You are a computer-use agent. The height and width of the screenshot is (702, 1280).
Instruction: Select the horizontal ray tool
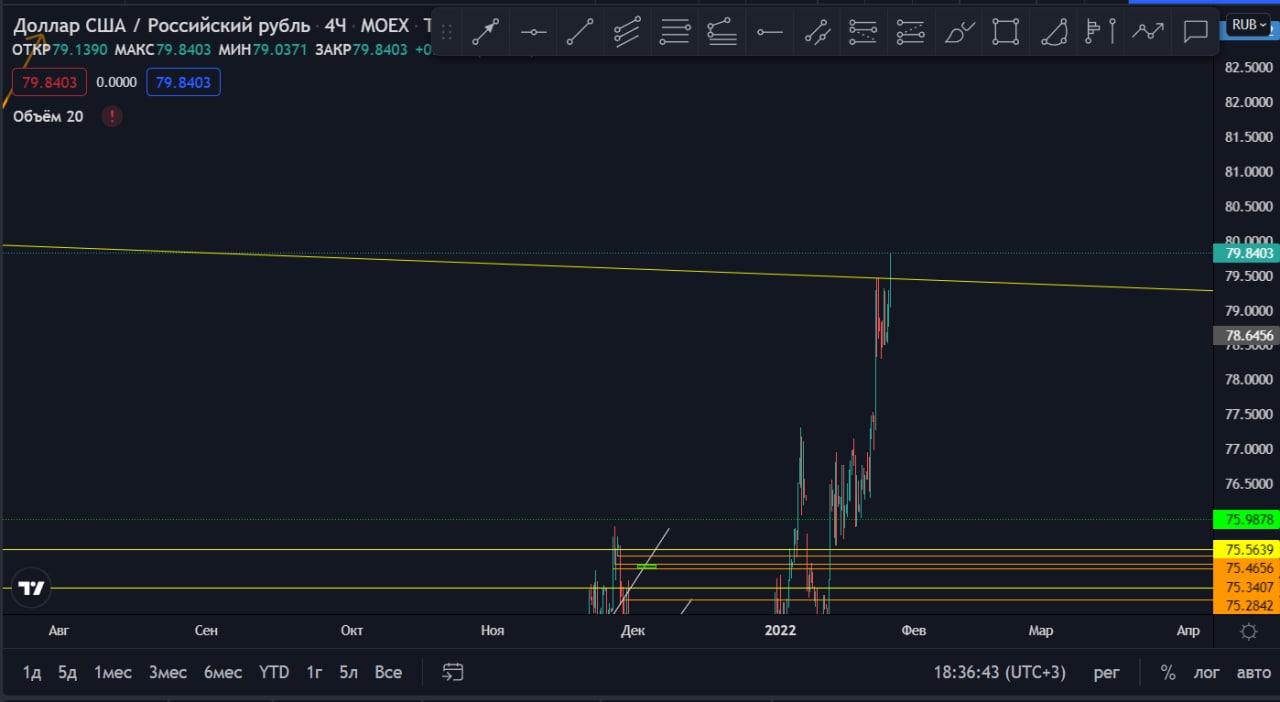(x=769, y=32)
